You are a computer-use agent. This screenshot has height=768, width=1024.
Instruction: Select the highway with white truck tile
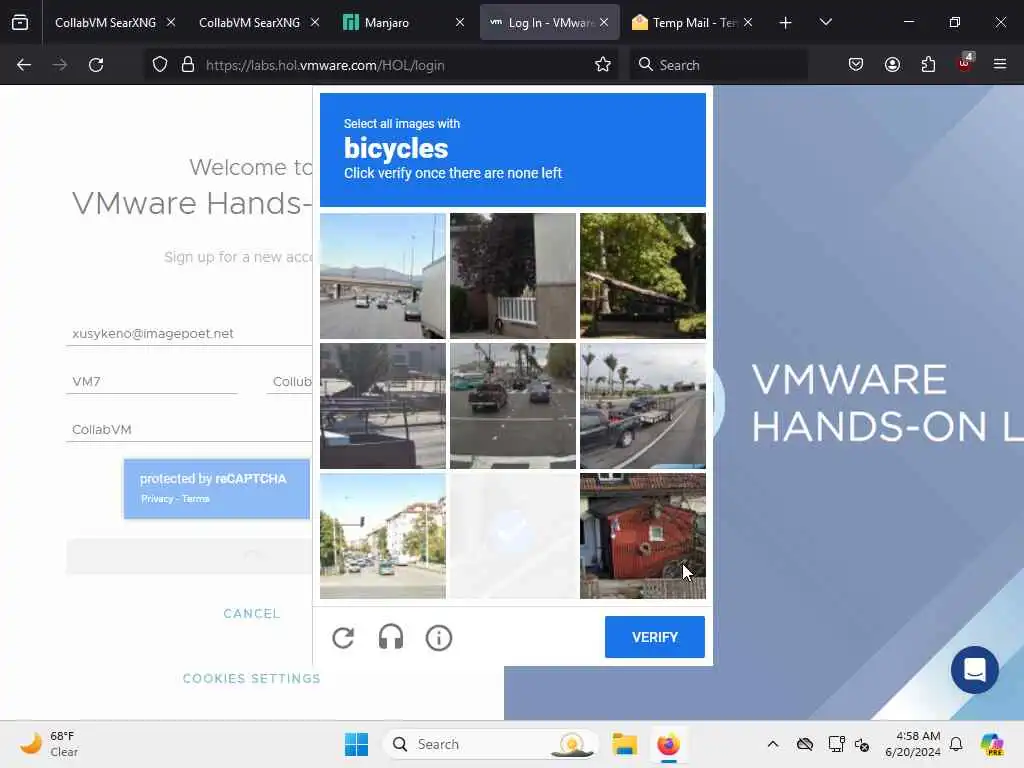(383, 276)
